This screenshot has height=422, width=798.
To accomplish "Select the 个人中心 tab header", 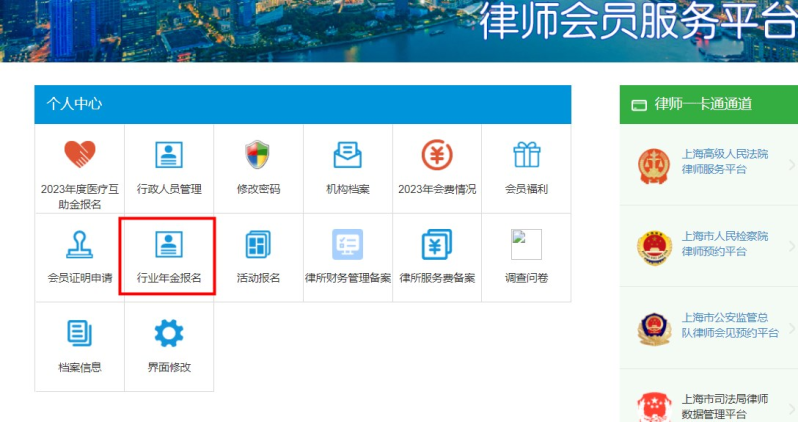I will pos(74,104).
